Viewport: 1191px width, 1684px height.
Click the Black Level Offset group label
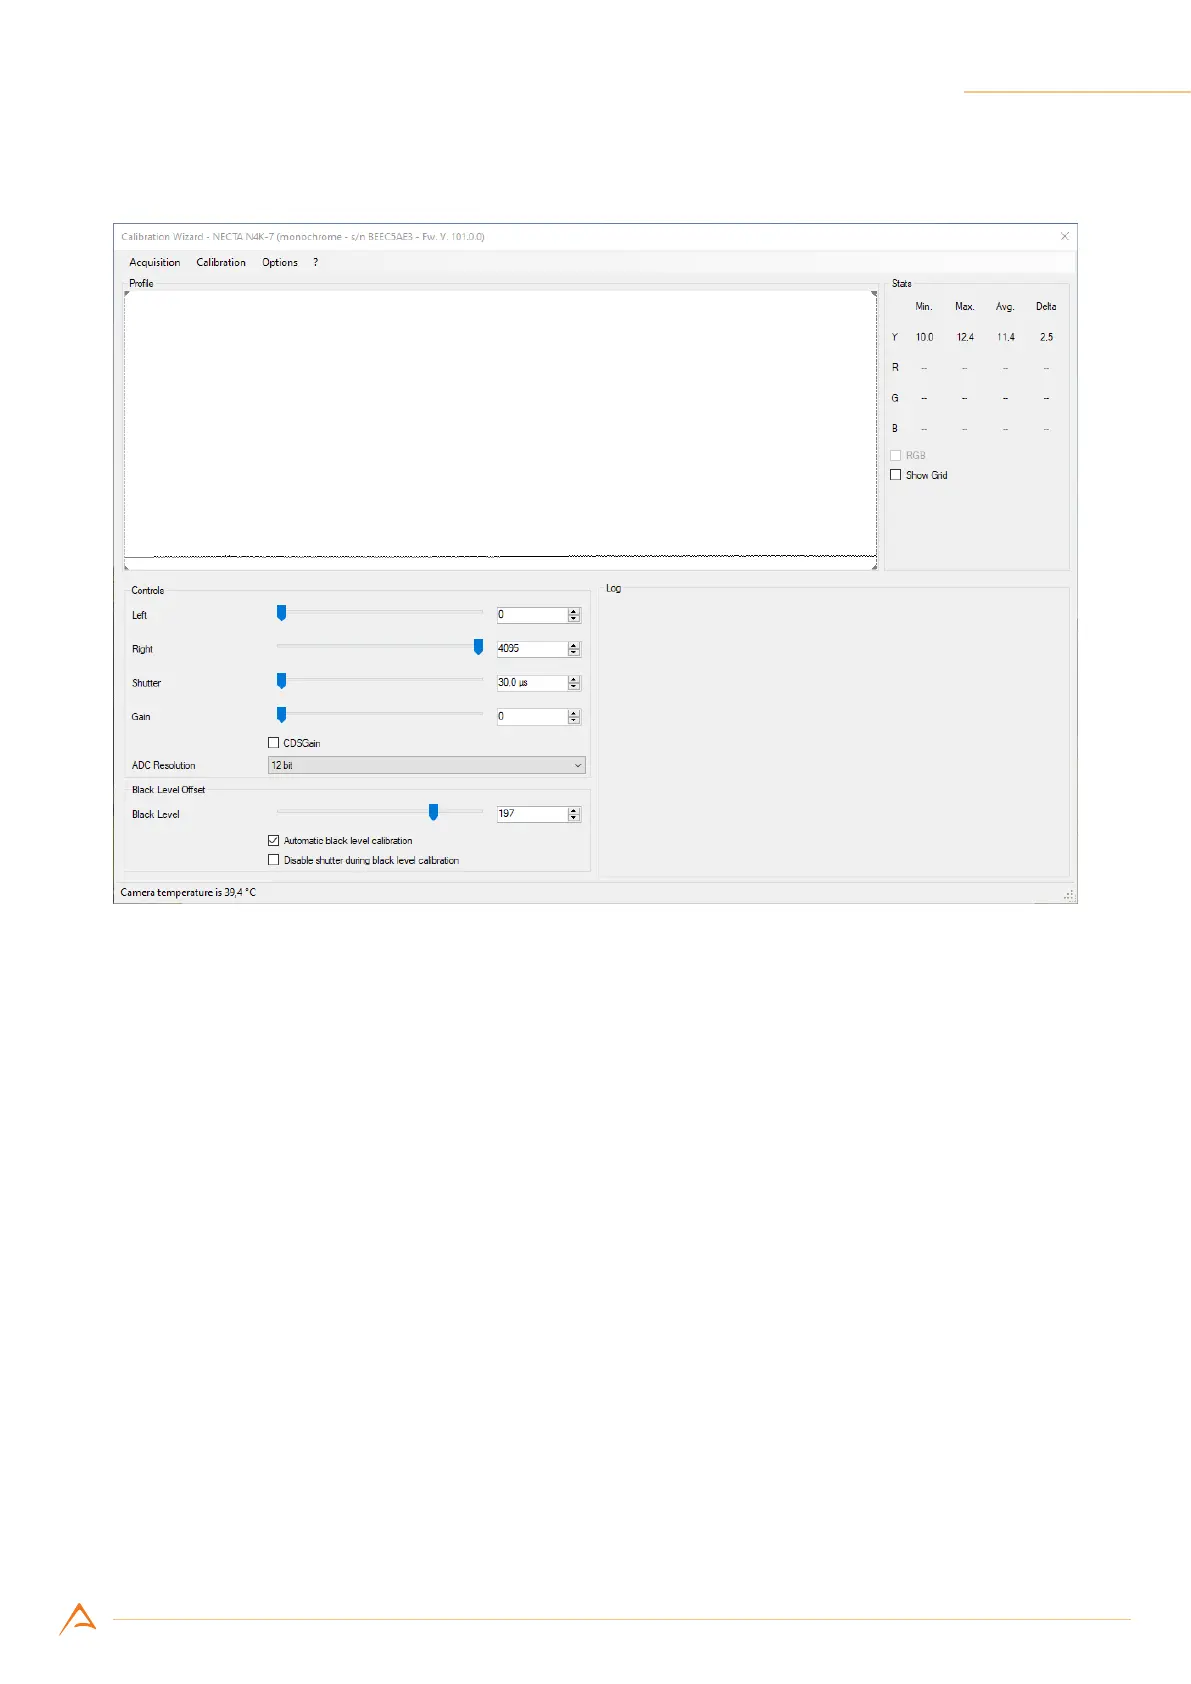click(x=168, y=790)
